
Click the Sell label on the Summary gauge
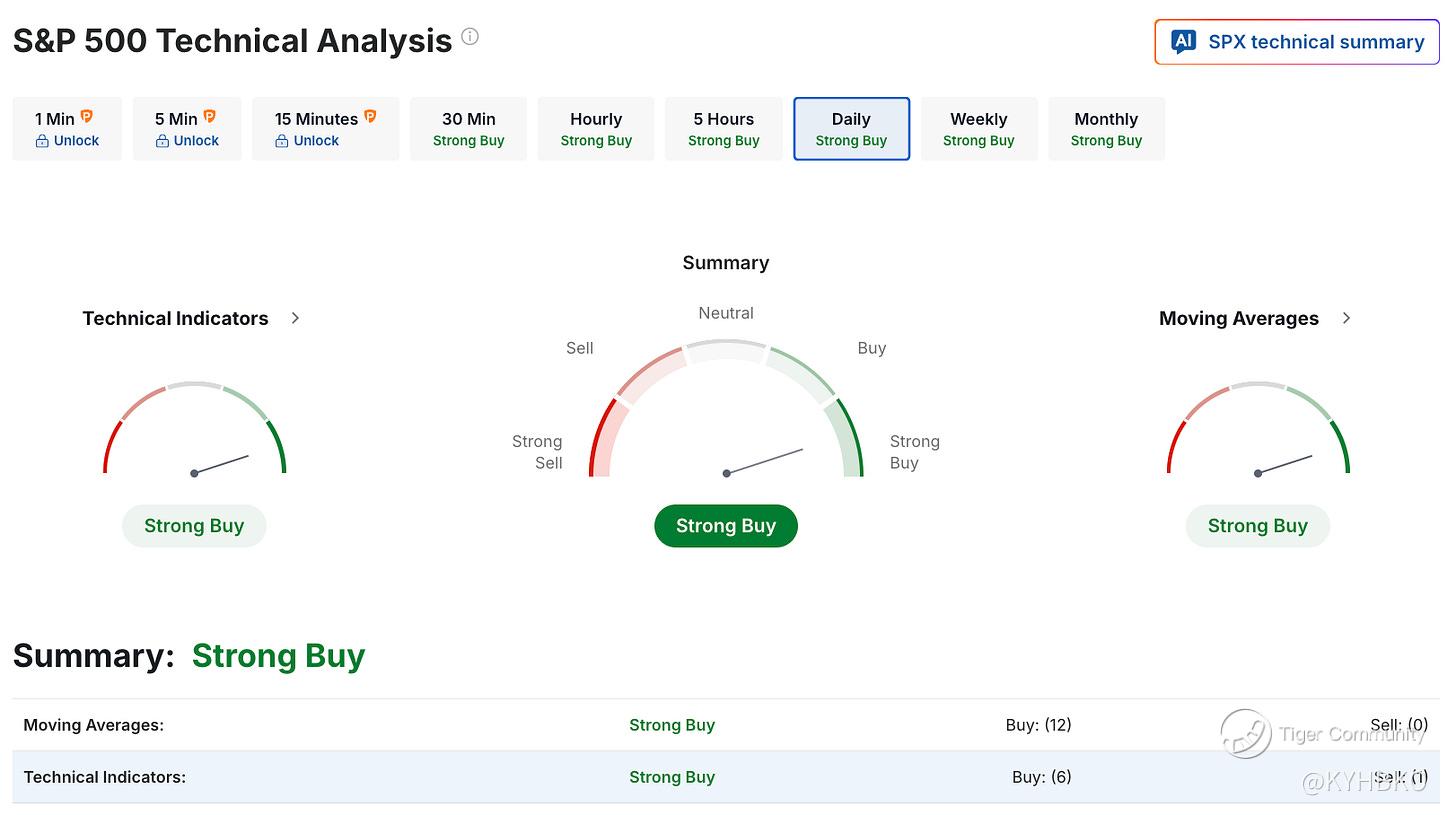(x=580, y=348)
